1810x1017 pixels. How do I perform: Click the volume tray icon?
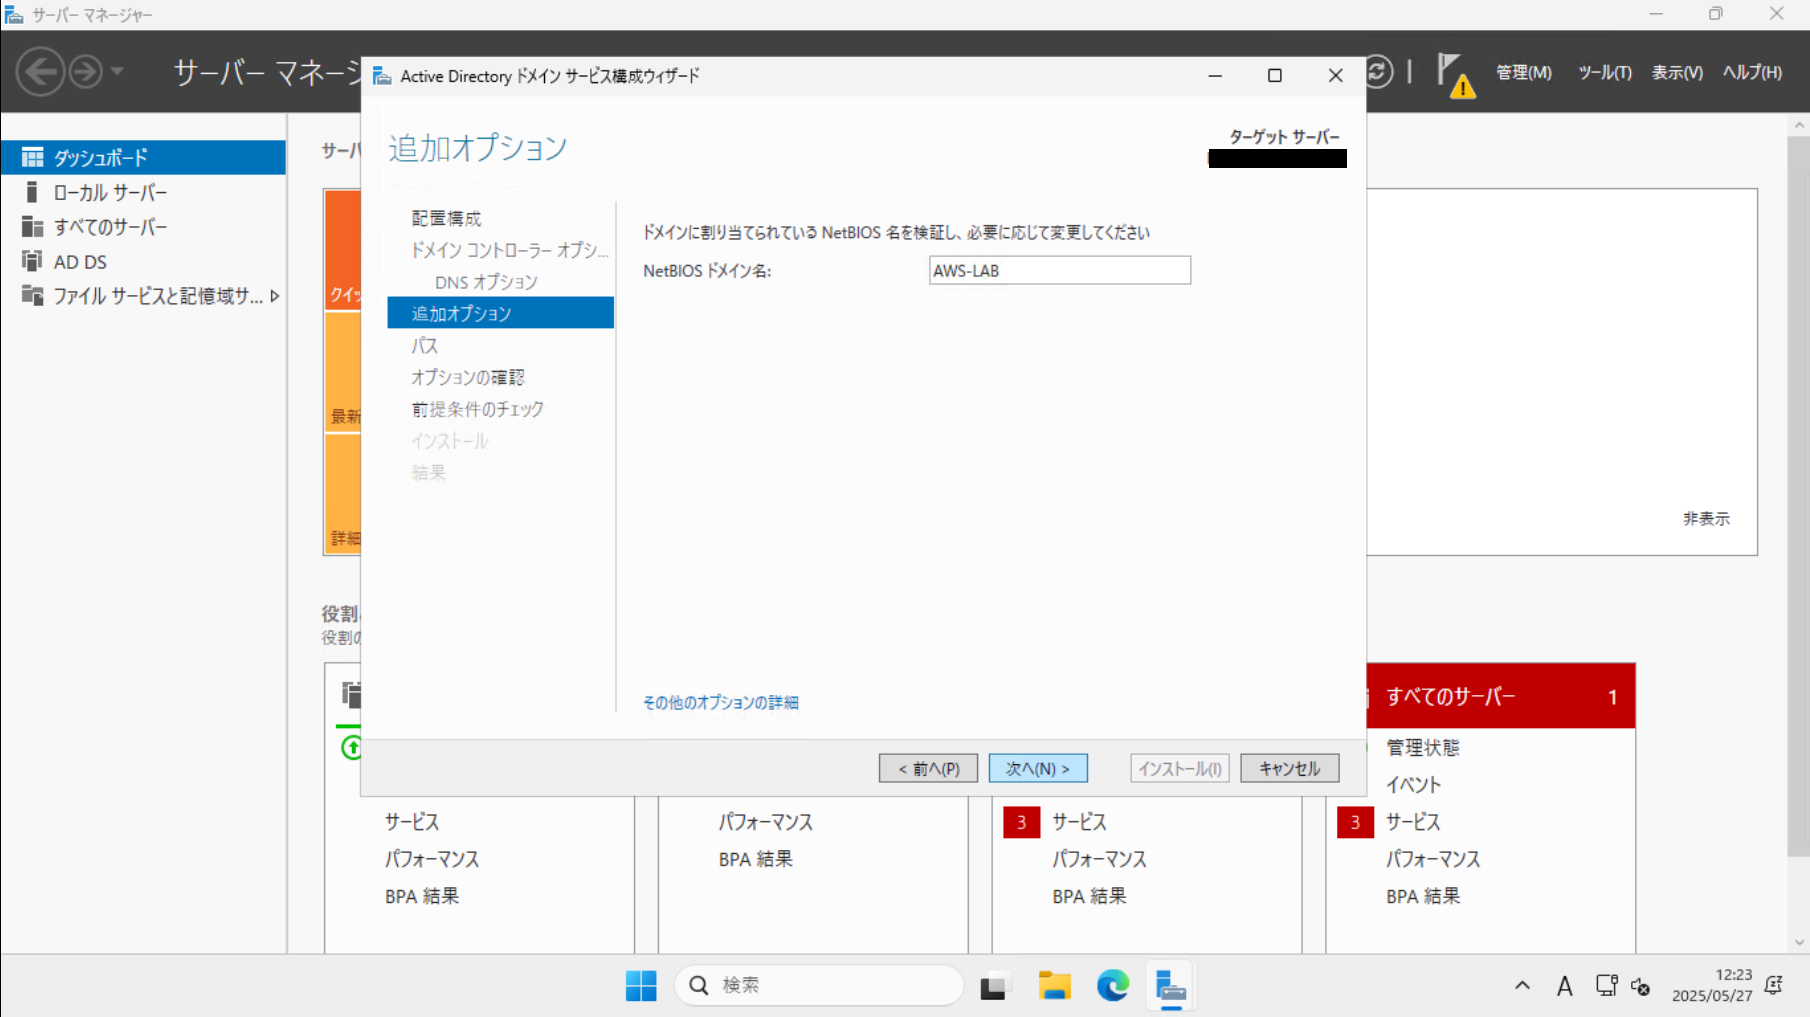pos(1640,987)
